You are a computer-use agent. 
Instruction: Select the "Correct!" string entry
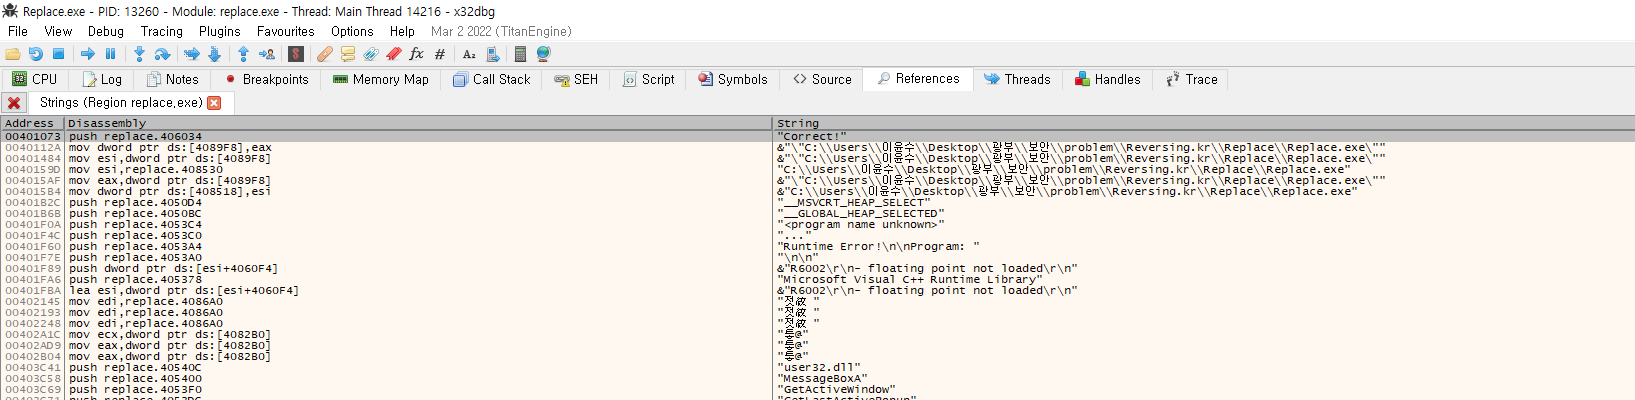[812, 136]
